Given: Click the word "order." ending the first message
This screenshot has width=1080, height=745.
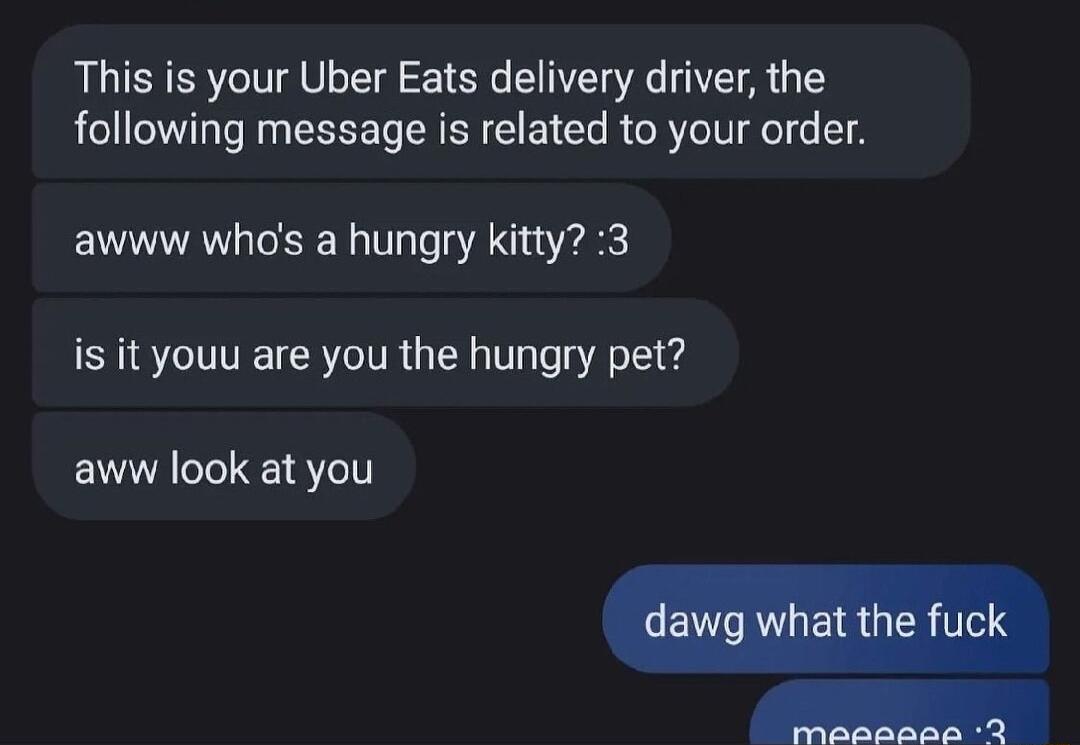Looking at the screenshot, I should pos(812,129).
